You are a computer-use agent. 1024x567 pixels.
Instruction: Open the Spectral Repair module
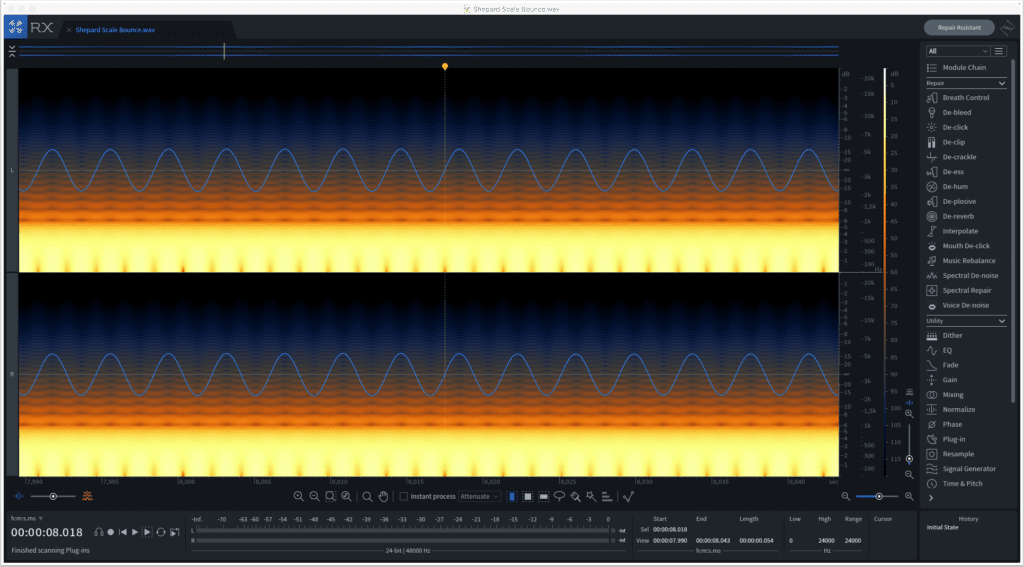tap(966, 290)
